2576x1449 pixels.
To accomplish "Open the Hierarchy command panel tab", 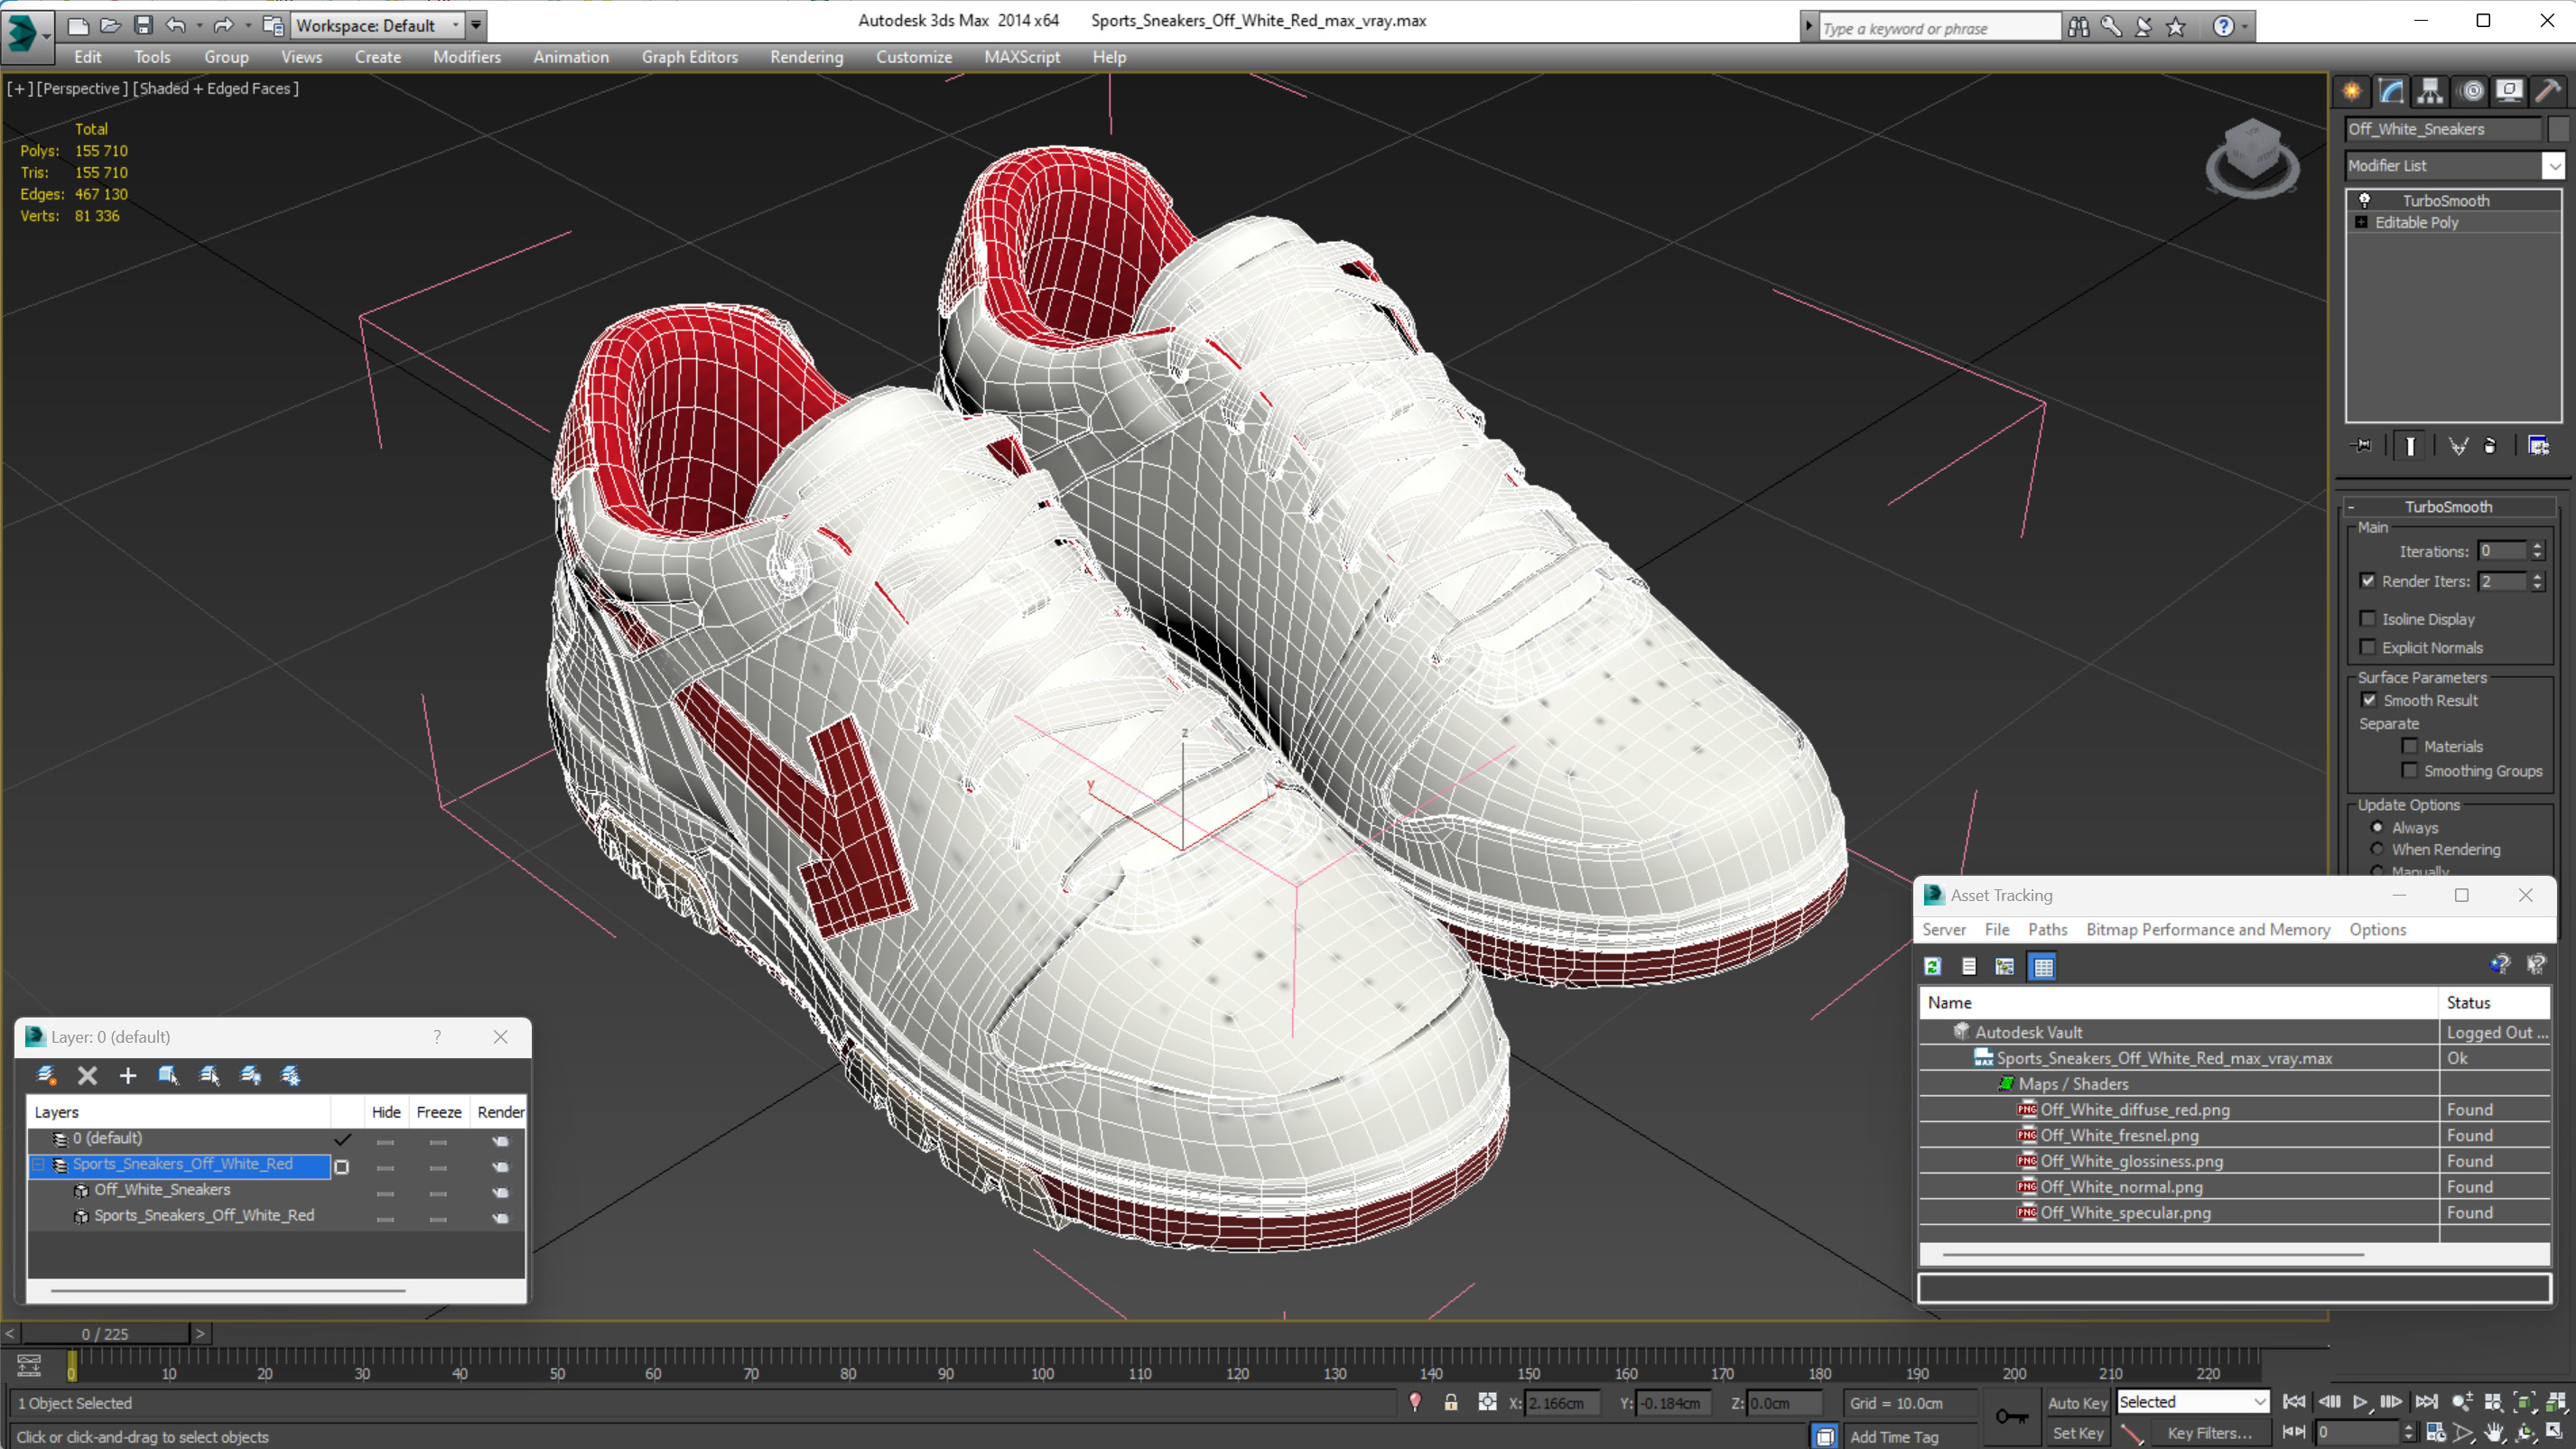I will 2430,91.
